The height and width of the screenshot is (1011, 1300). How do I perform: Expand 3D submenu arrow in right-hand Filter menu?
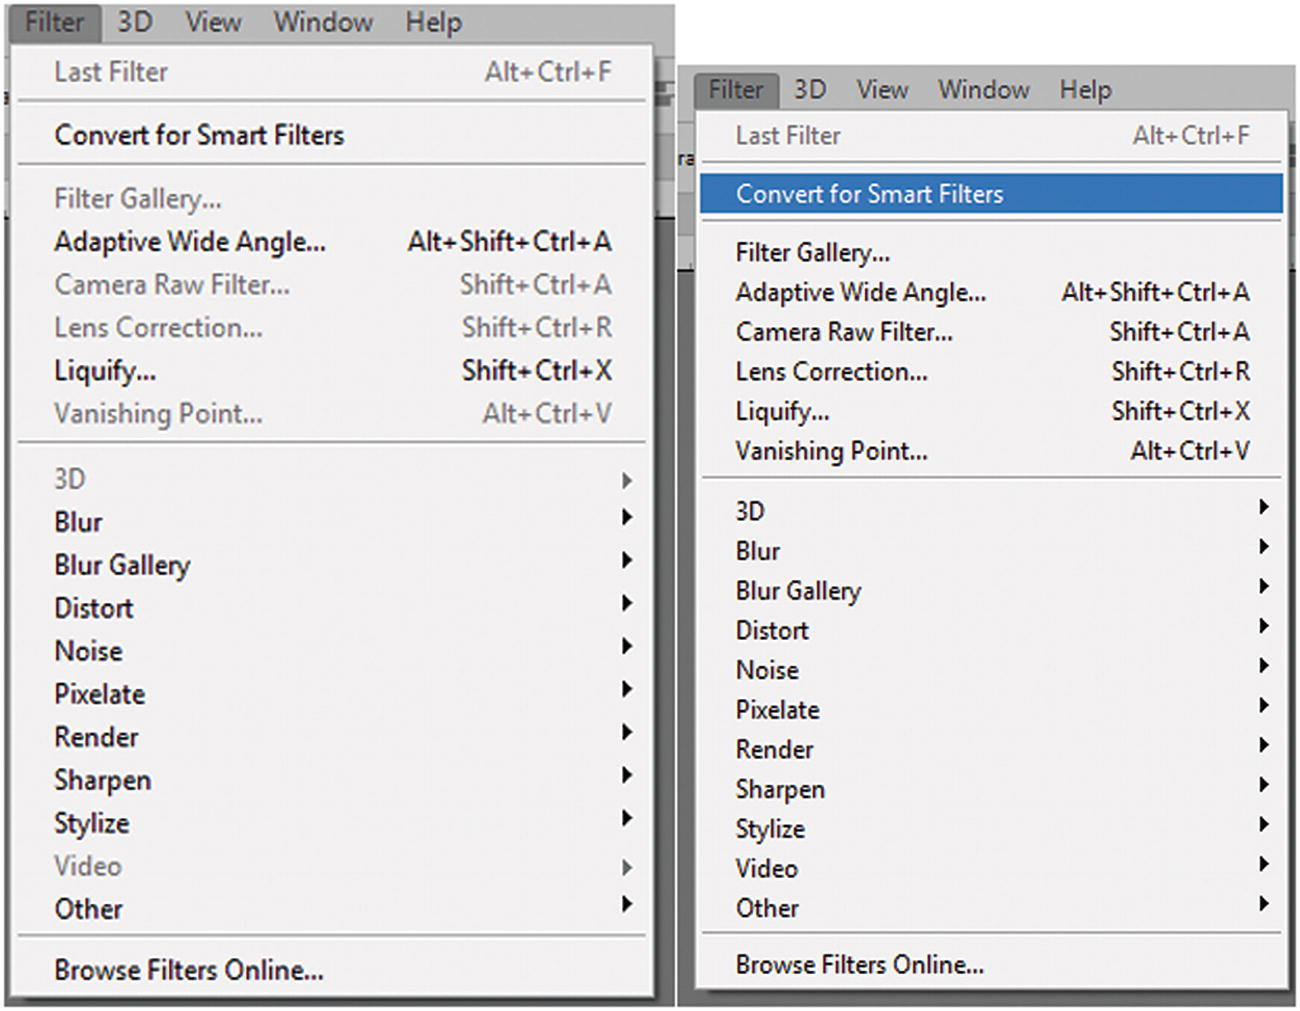pyautogui.click(x=1264, y=507)
